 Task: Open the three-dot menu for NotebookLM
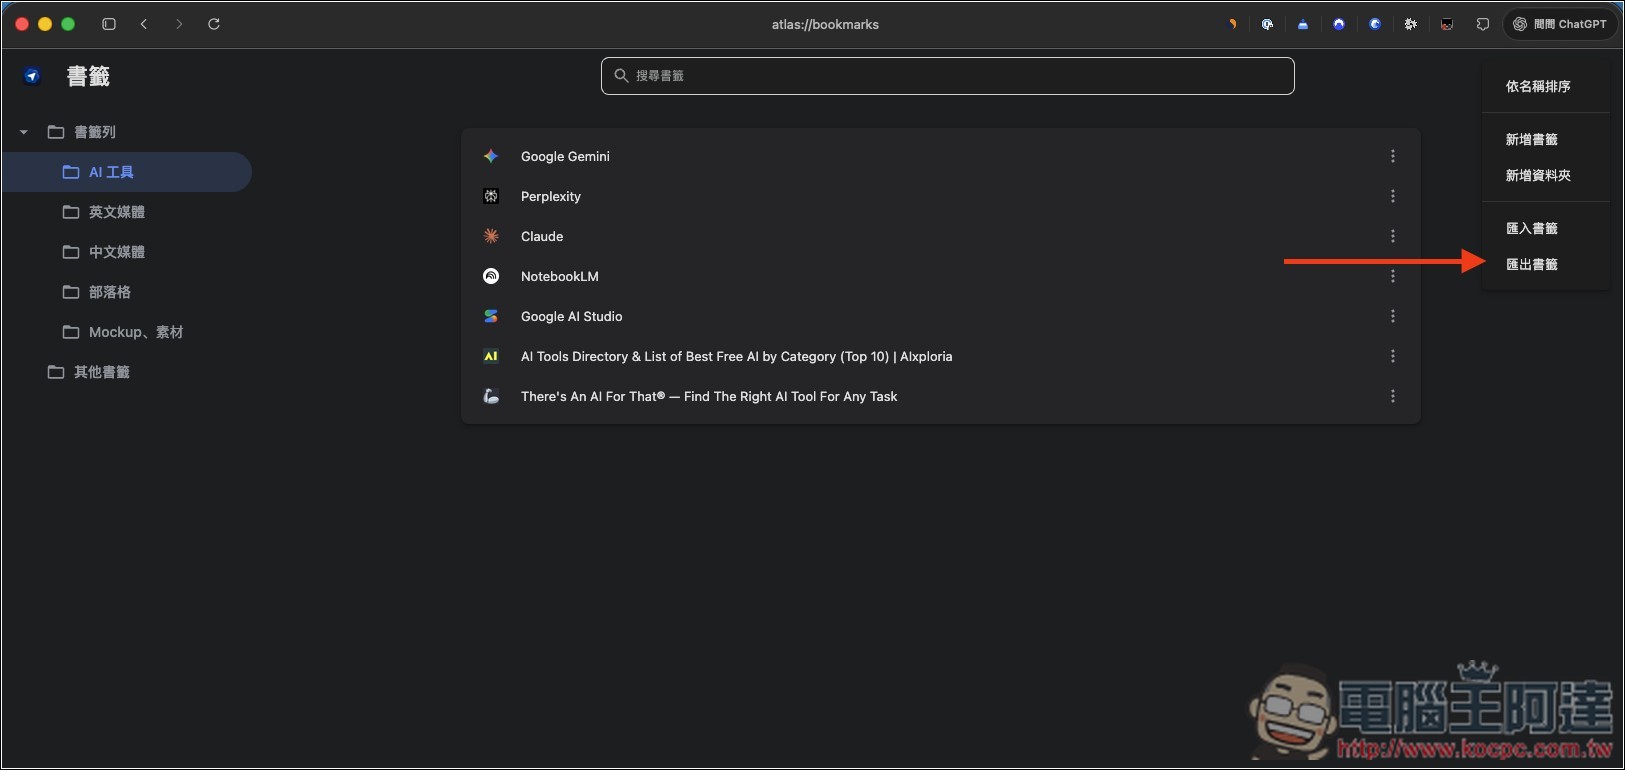1393,276
